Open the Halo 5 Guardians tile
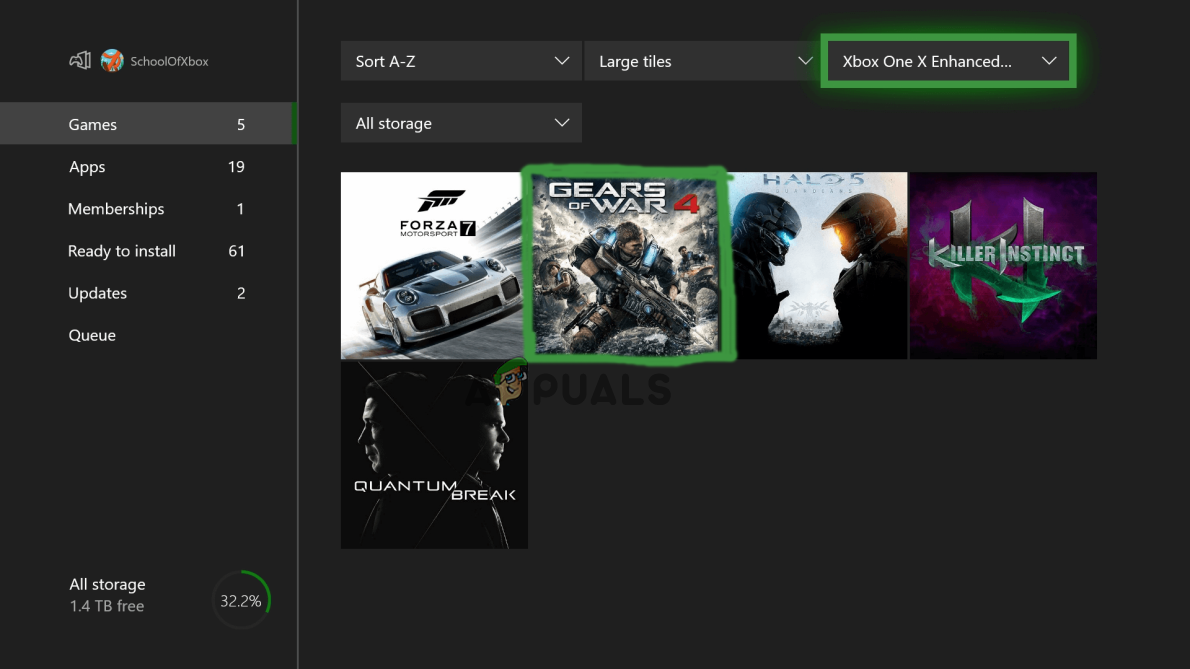This screenshot has height=669, width=1190. coord(819,265)
